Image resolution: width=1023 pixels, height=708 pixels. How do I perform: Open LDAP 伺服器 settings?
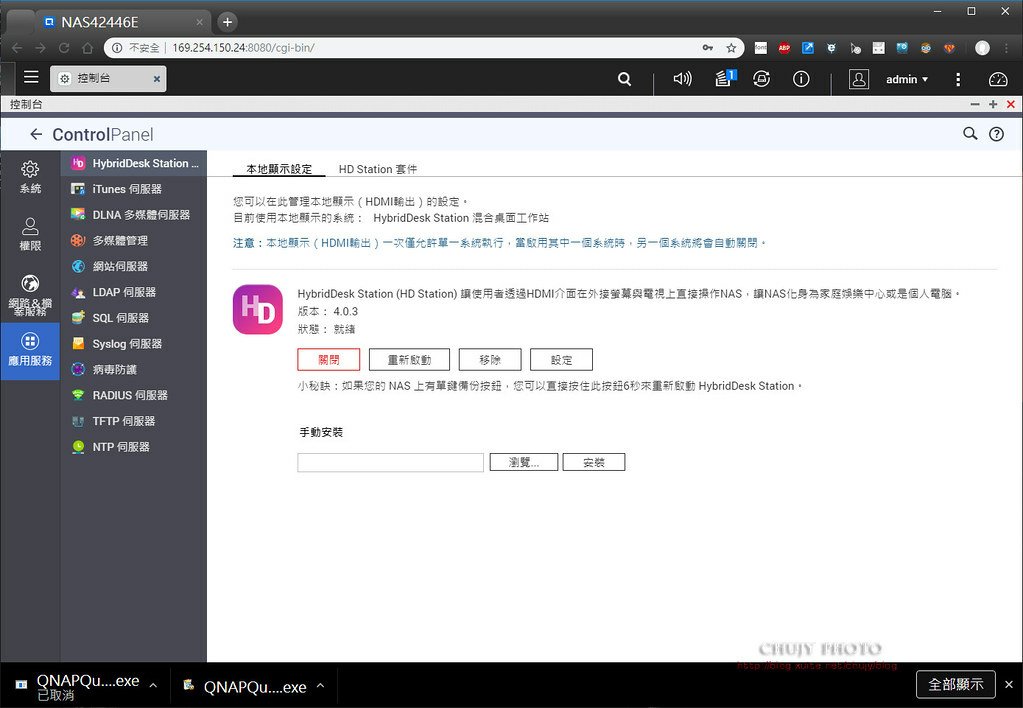[134, 292]
